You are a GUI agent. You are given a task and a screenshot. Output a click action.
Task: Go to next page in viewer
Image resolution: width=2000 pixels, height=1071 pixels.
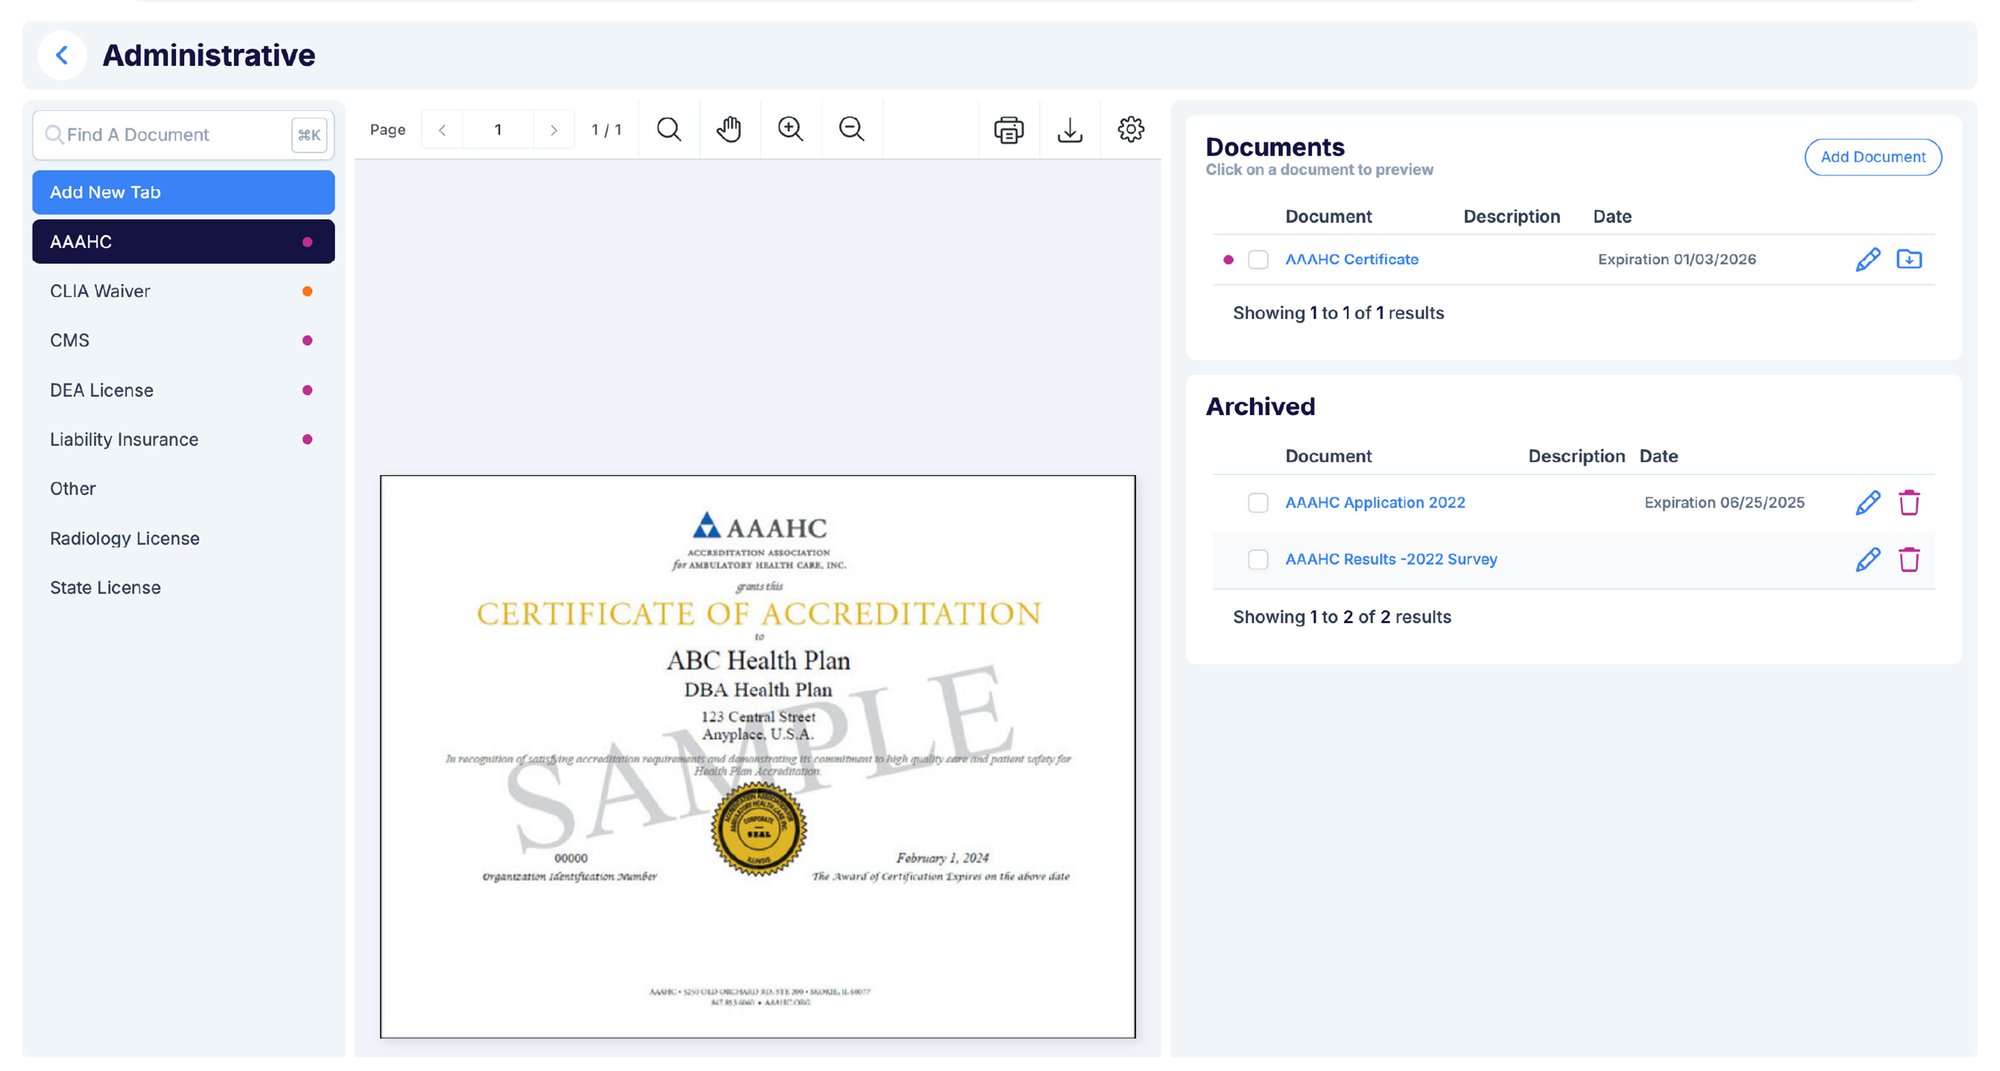click(x=554, y=130)
